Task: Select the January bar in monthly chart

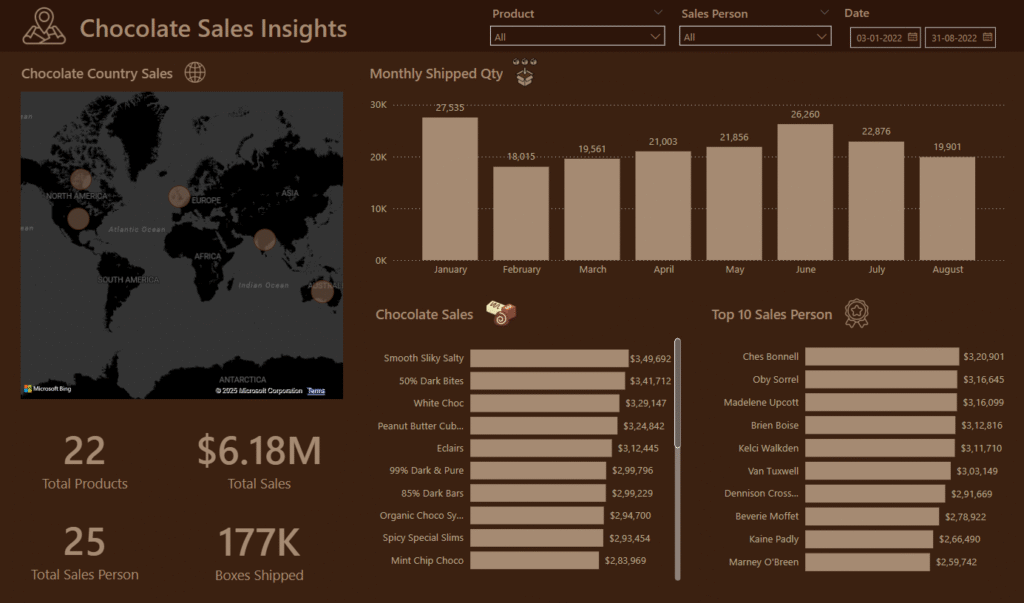Action: (450, 189)
